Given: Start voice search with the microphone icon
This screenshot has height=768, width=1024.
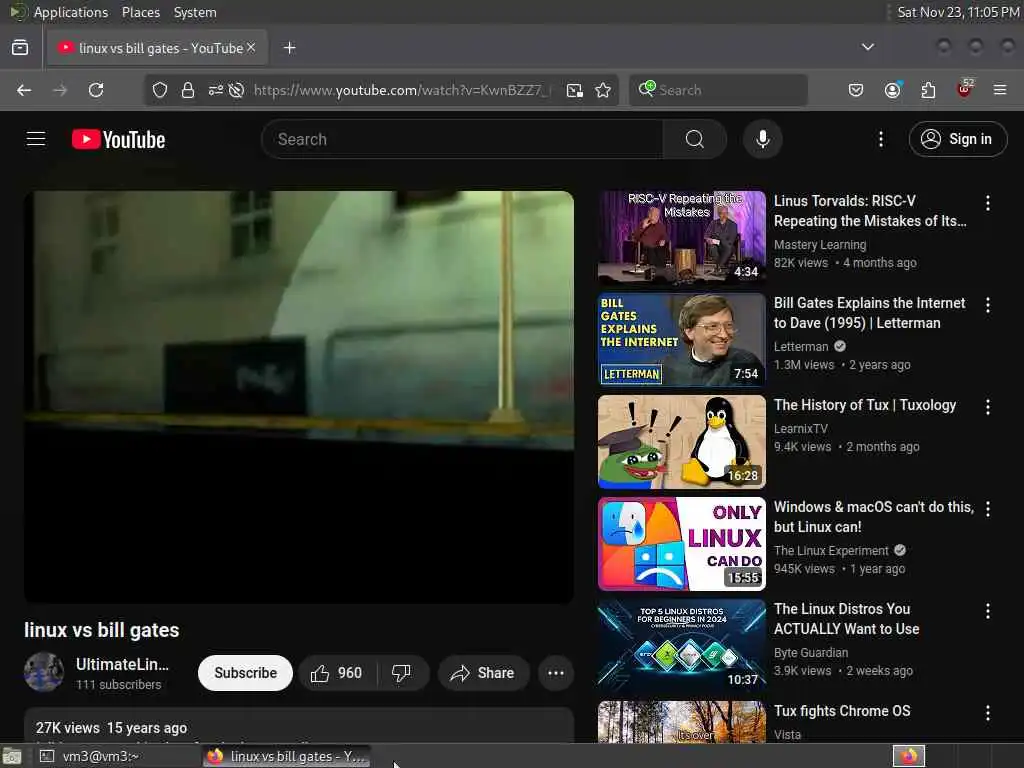Looking at the screenshot, I should (x=762, y=139).
